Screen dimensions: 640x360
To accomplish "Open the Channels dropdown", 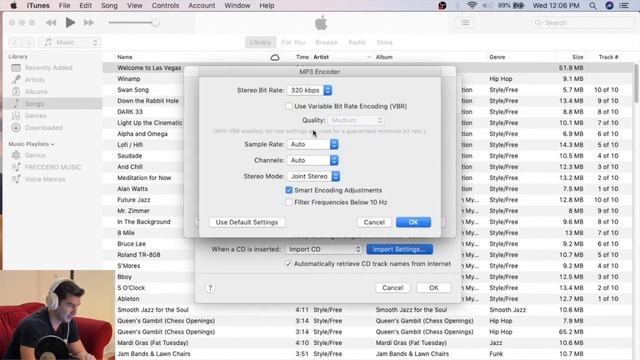I will [x=313, y=160].
